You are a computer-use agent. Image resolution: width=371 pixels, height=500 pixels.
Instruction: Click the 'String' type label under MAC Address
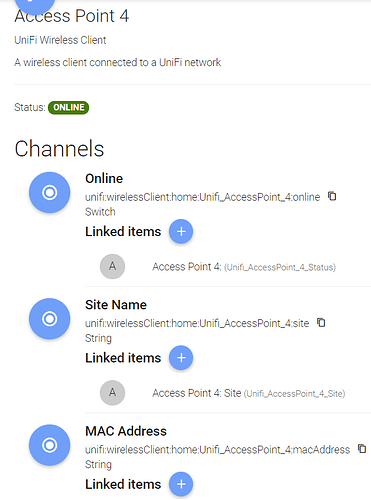point(98,465)
